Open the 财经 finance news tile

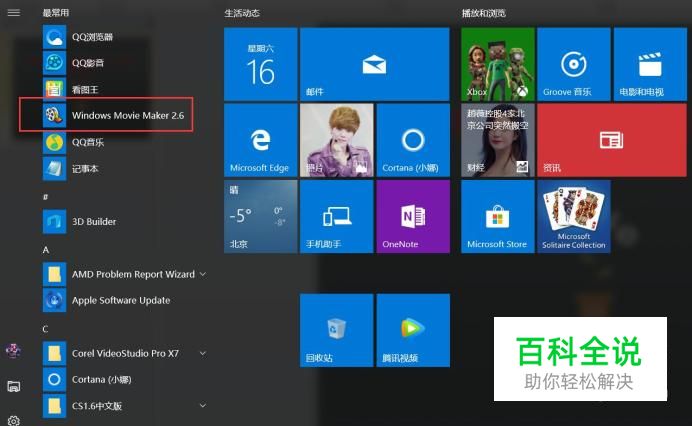(x=498, y=140)
